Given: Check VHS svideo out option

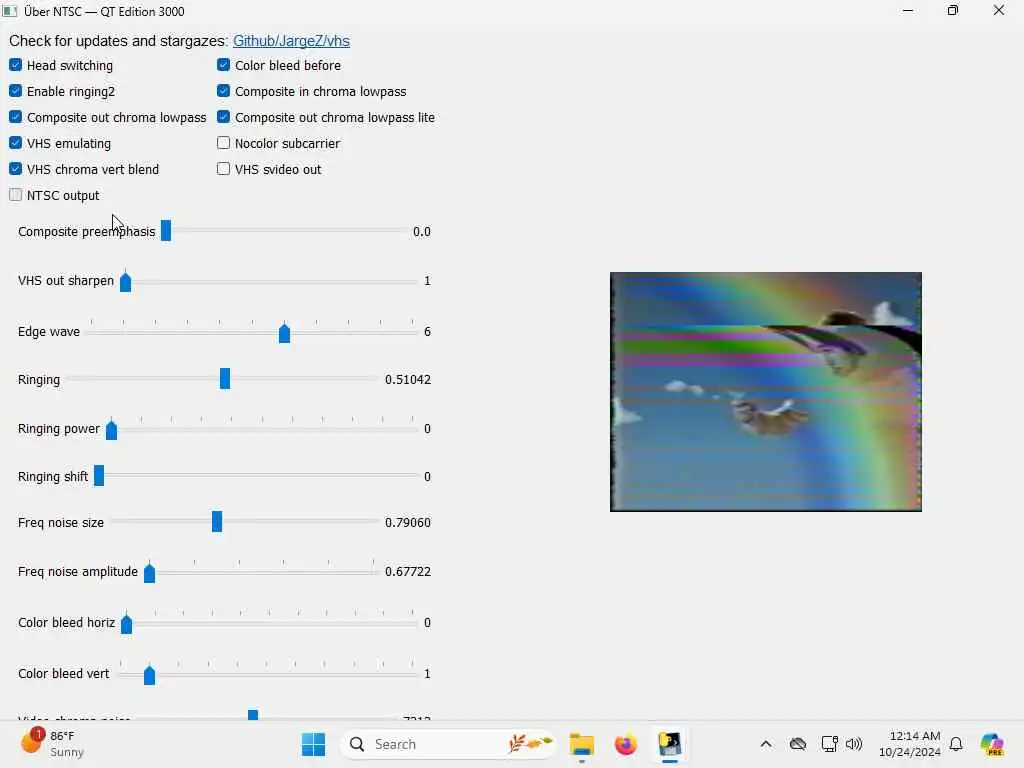Looking at the screenshot, I should (223, 168).
